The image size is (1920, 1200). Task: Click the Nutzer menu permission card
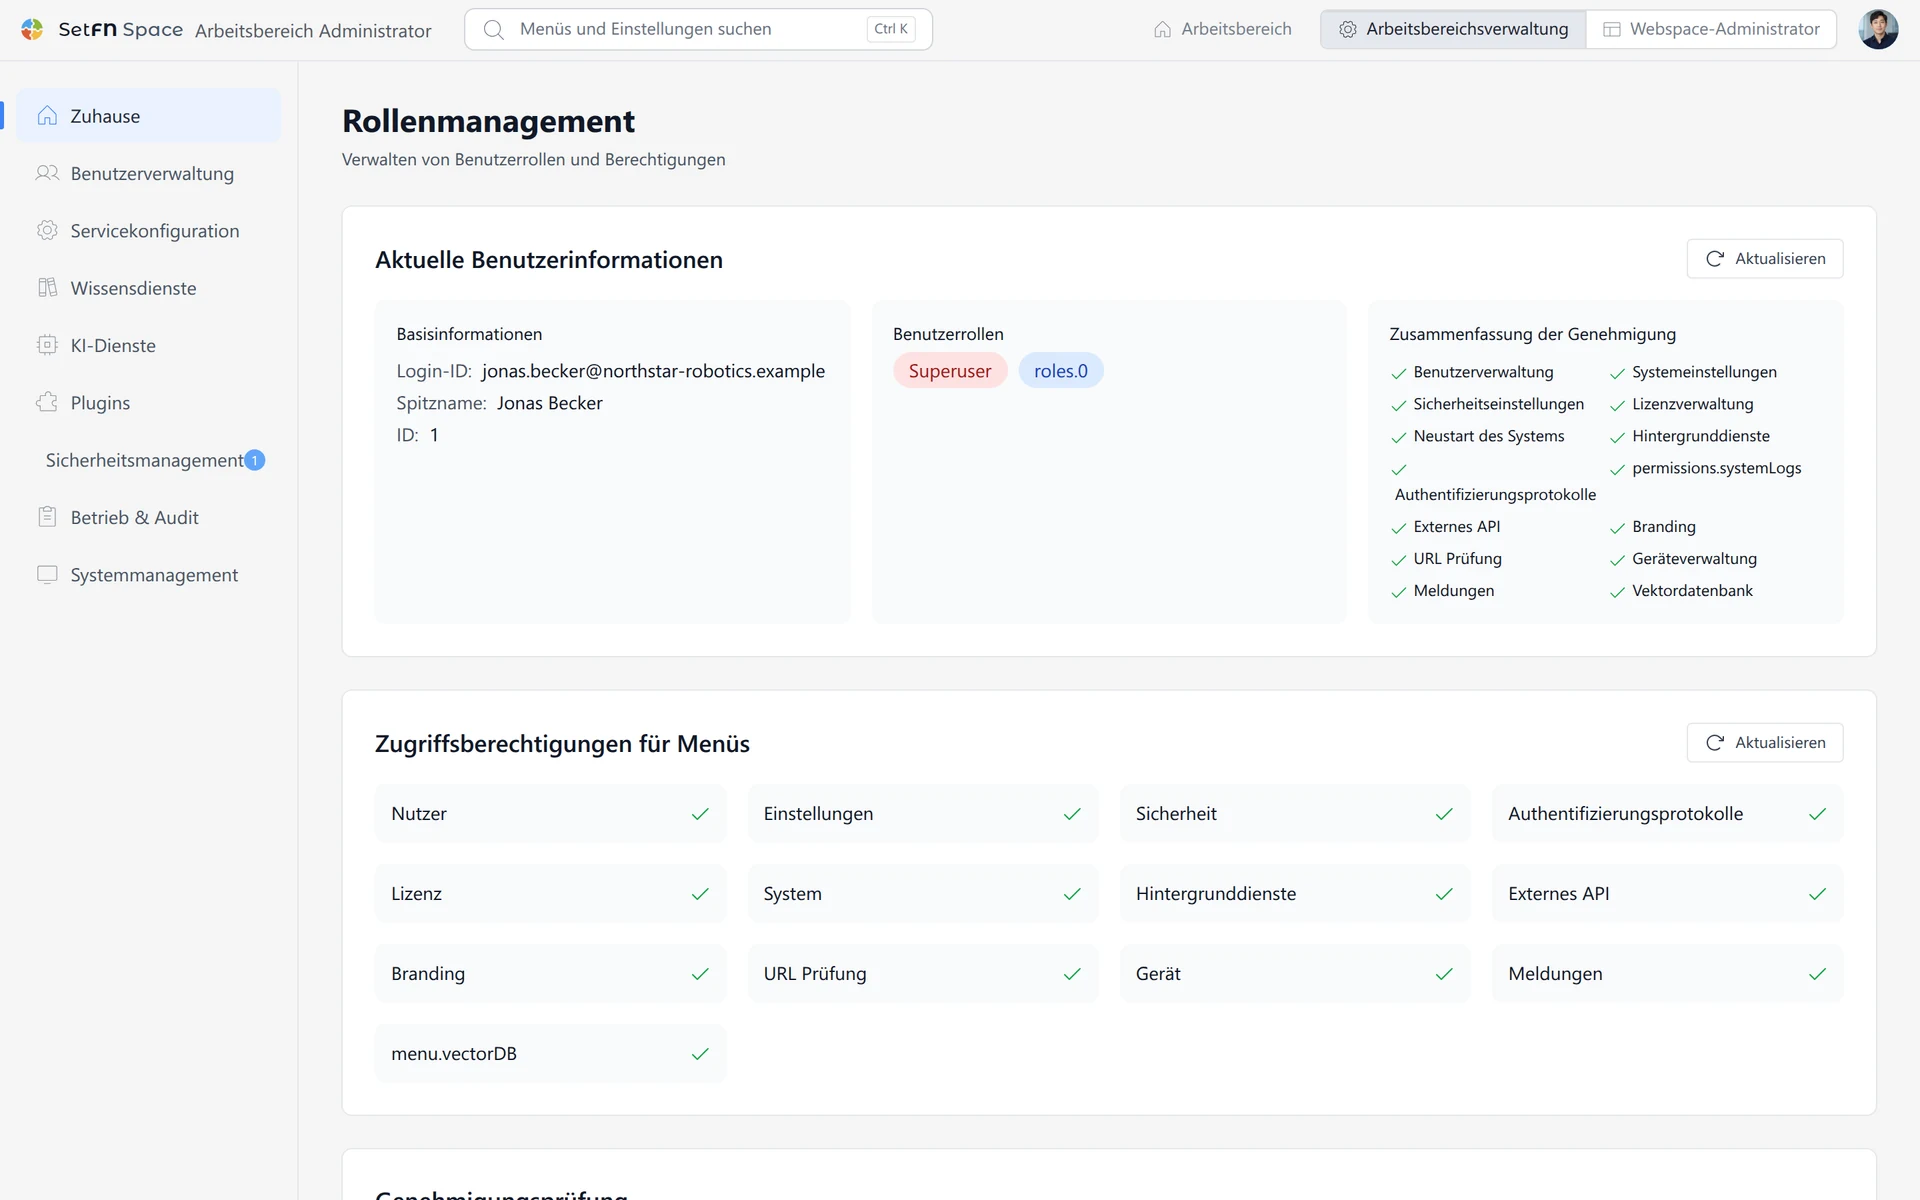550,813
